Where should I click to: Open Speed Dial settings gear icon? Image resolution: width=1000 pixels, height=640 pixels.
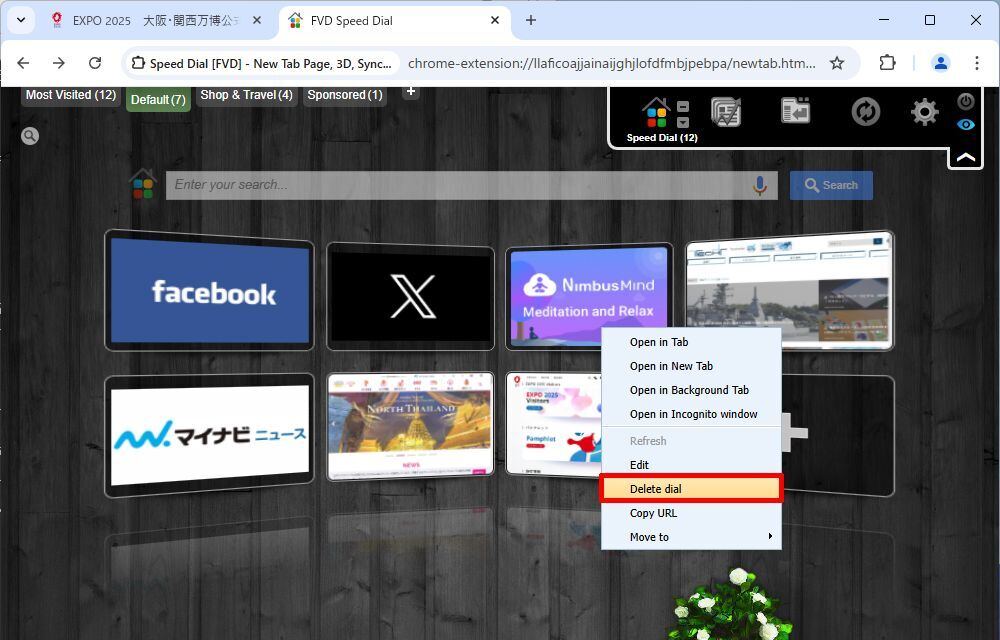[924, 112]
